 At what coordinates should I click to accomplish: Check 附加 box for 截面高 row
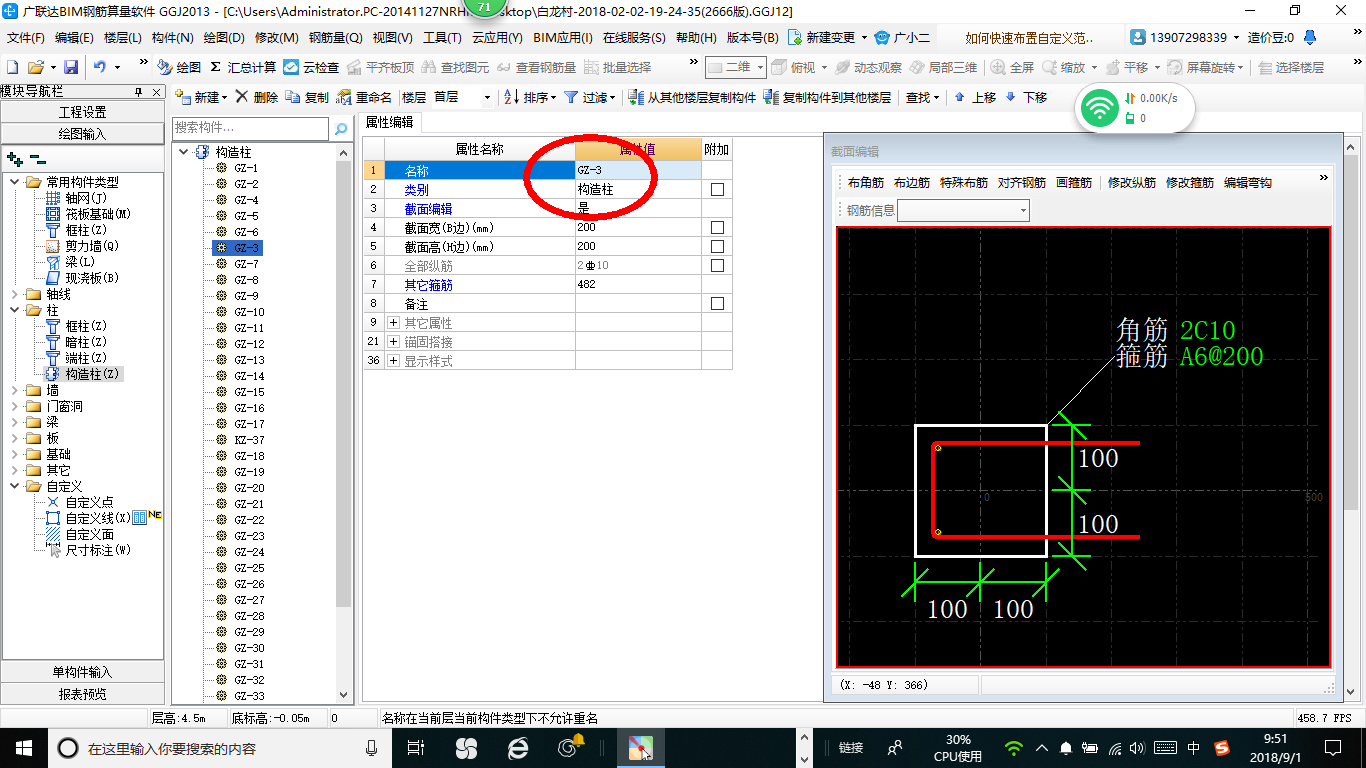pyautogui.click(x=716, y=246)
